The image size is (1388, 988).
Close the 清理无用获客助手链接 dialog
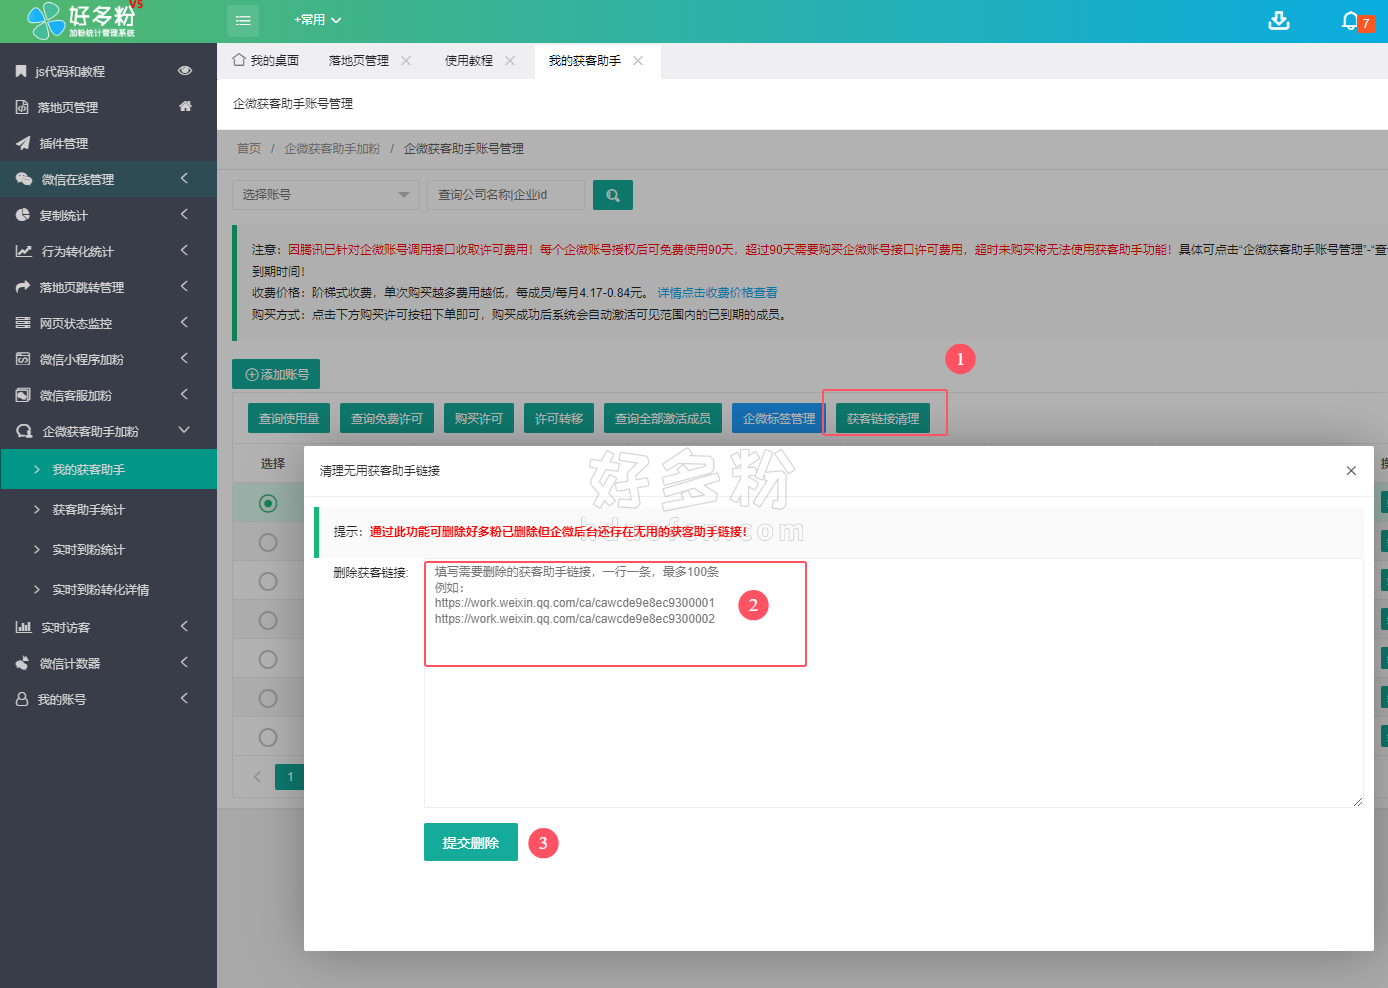(x=1351, y=471)
